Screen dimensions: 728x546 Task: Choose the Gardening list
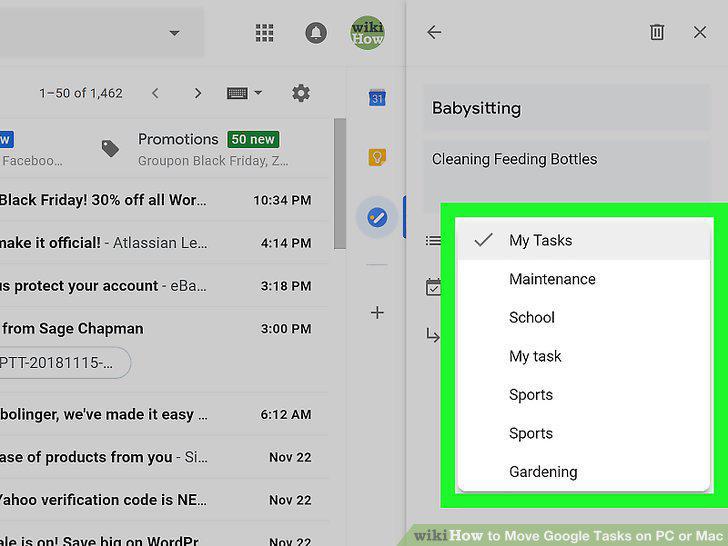point(584,472)
